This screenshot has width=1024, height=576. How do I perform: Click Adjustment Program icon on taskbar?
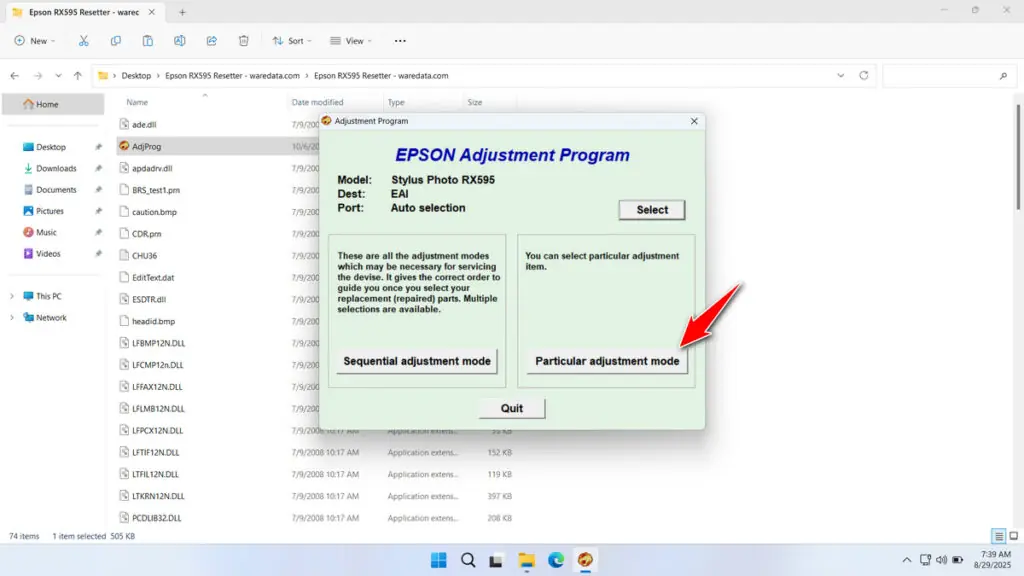pos(585,560)
